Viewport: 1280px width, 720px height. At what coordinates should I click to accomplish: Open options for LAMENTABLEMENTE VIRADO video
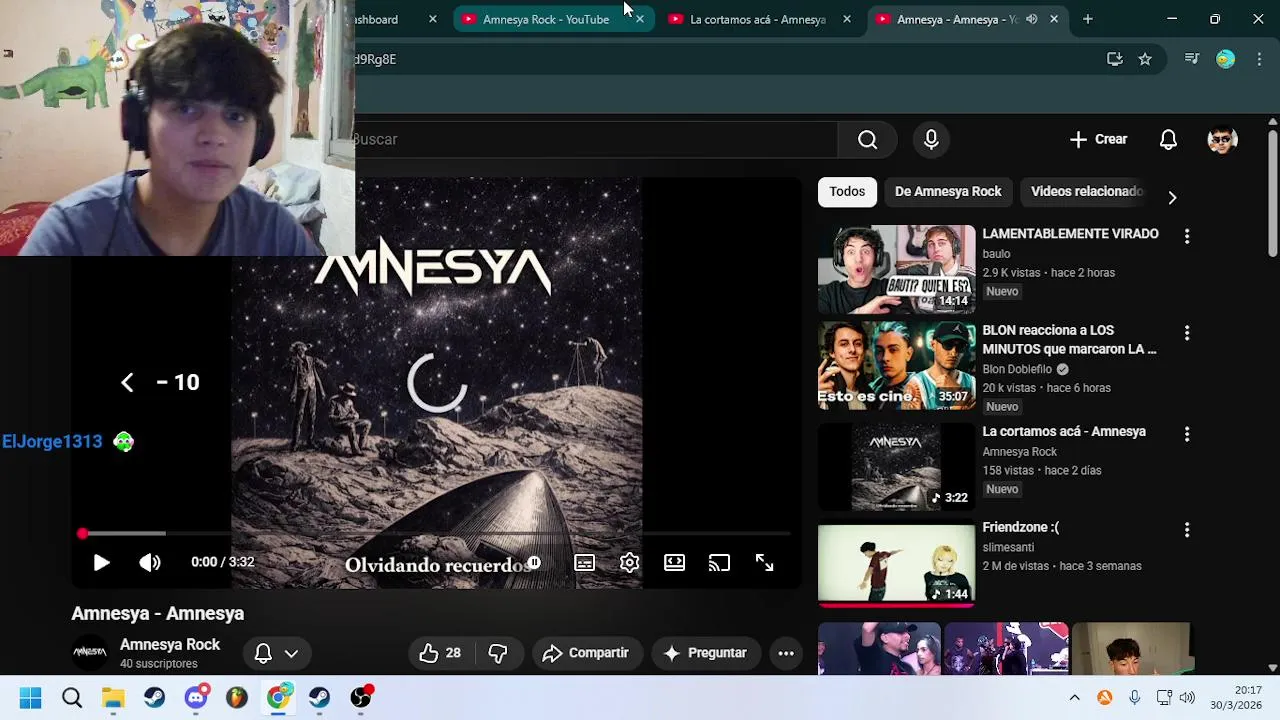(x=1187, y=237)
